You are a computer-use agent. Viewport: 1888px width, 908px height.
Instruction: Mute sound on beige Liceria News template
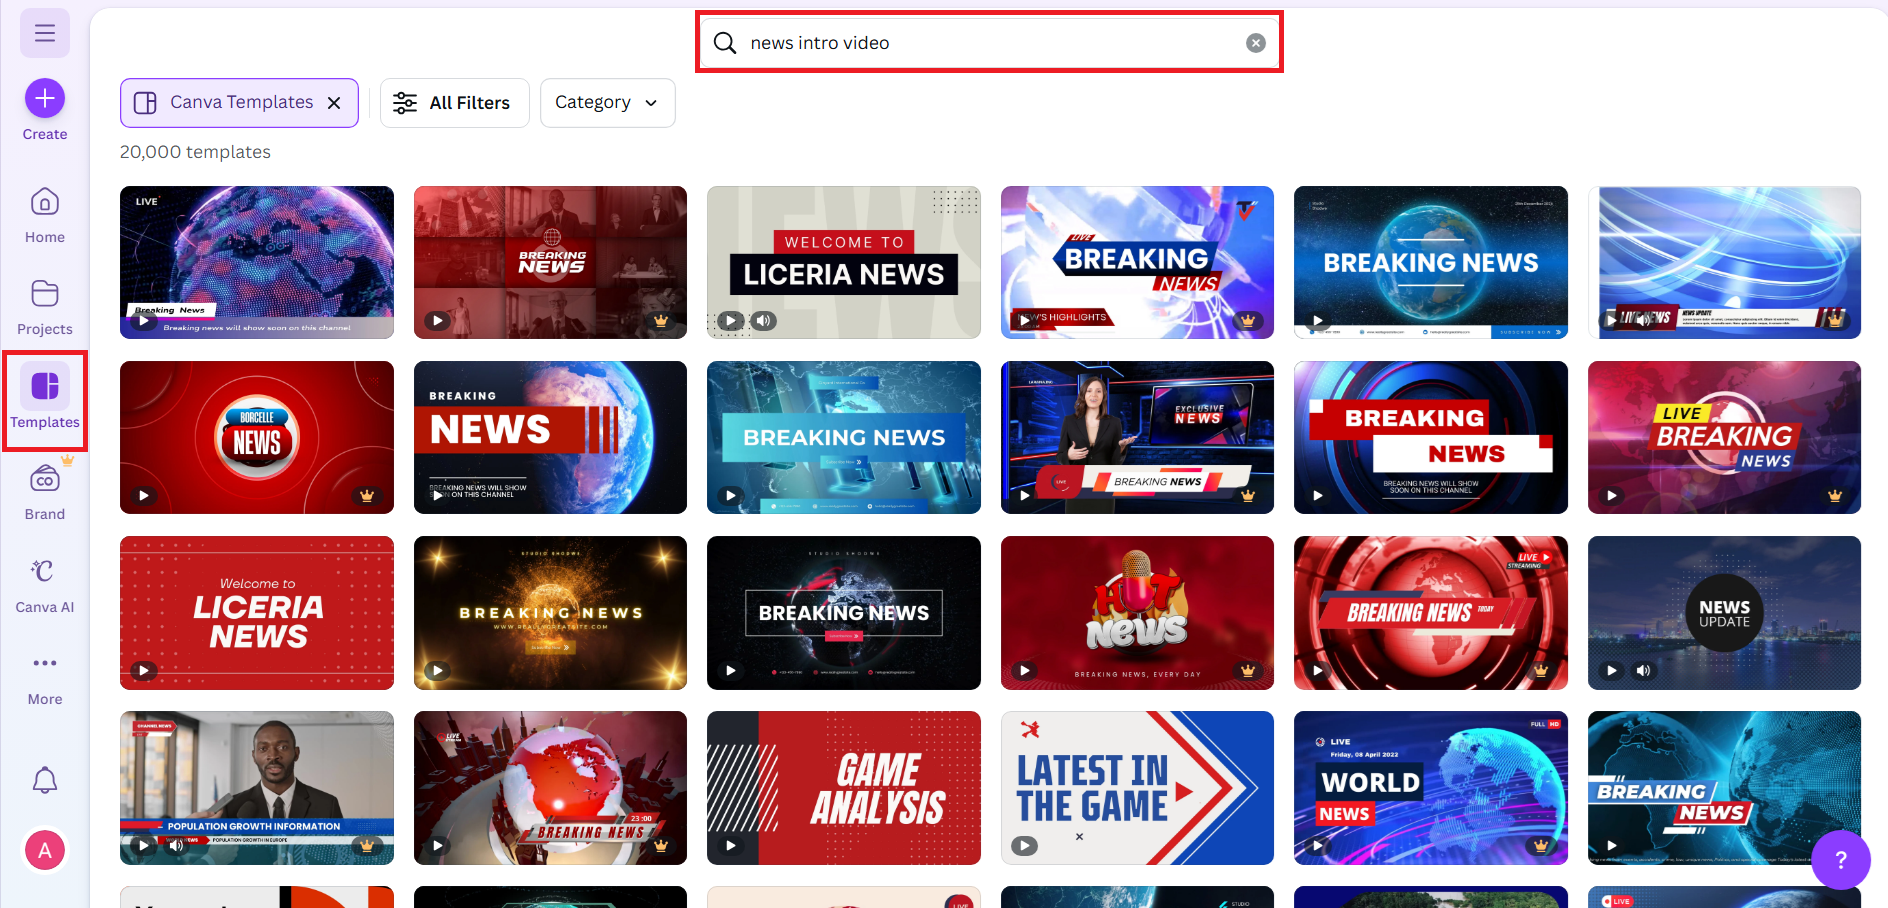click(x=763, y=321)
